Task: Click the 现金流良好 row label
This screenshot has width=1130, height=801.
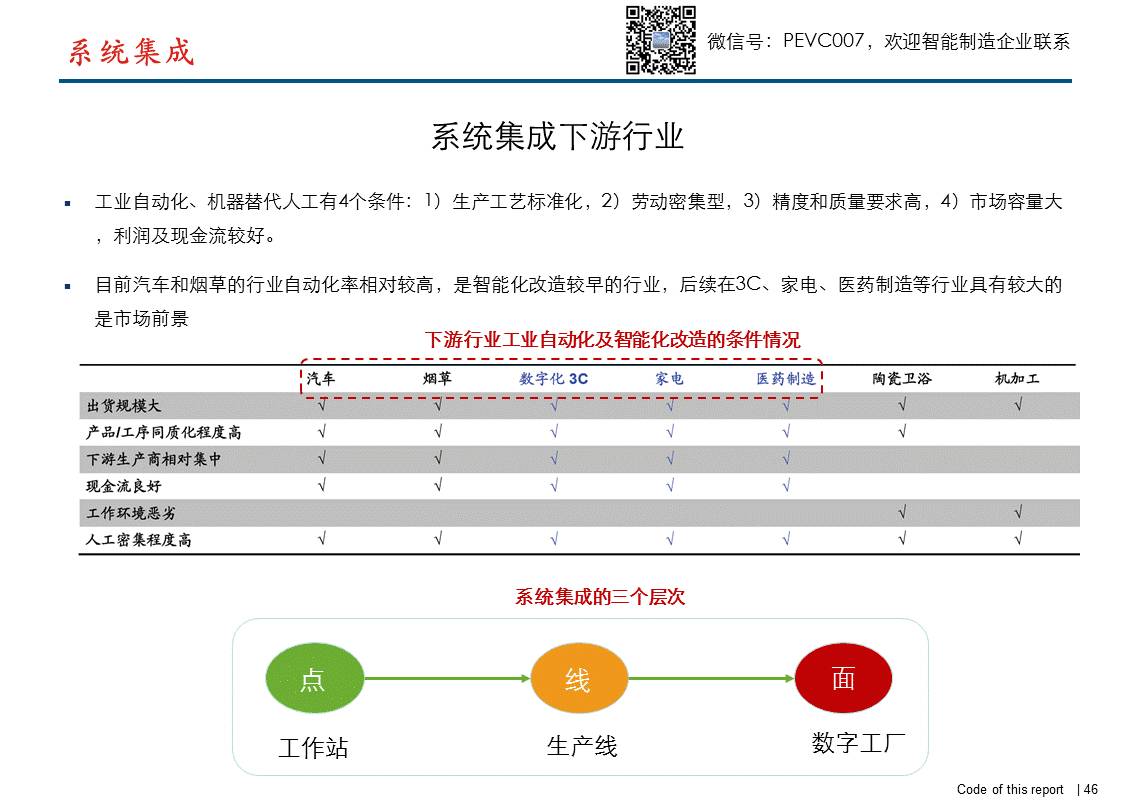Action: point(124,486)
